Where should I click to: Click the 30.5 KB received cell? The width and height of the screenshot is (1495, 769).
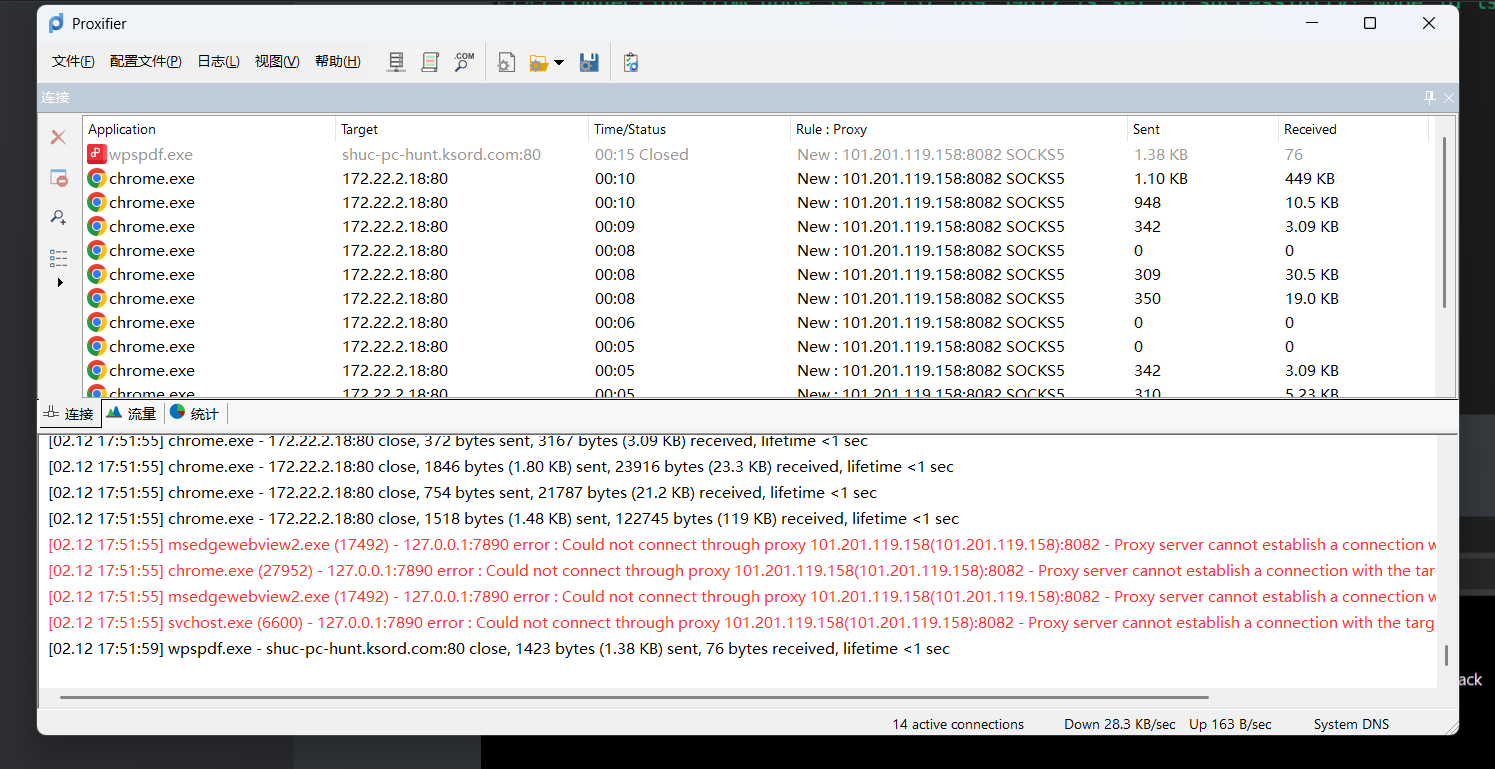click(1312, 274)
